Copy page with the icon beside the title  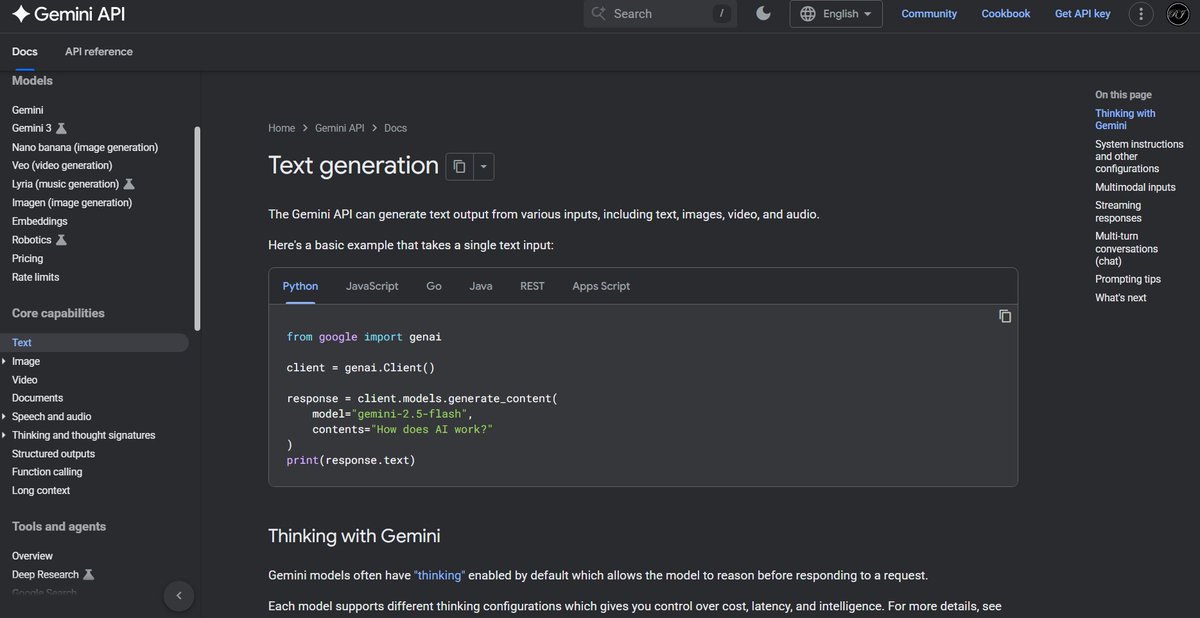(x=459, y=167)
